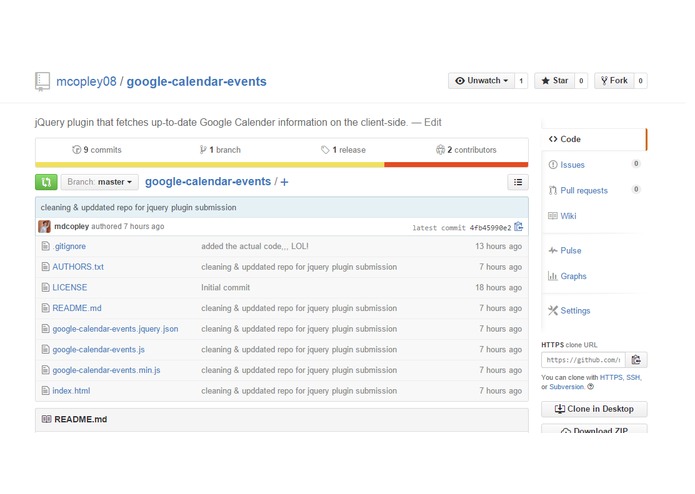
Task: Edit the repository description
Action: [433, 122]
